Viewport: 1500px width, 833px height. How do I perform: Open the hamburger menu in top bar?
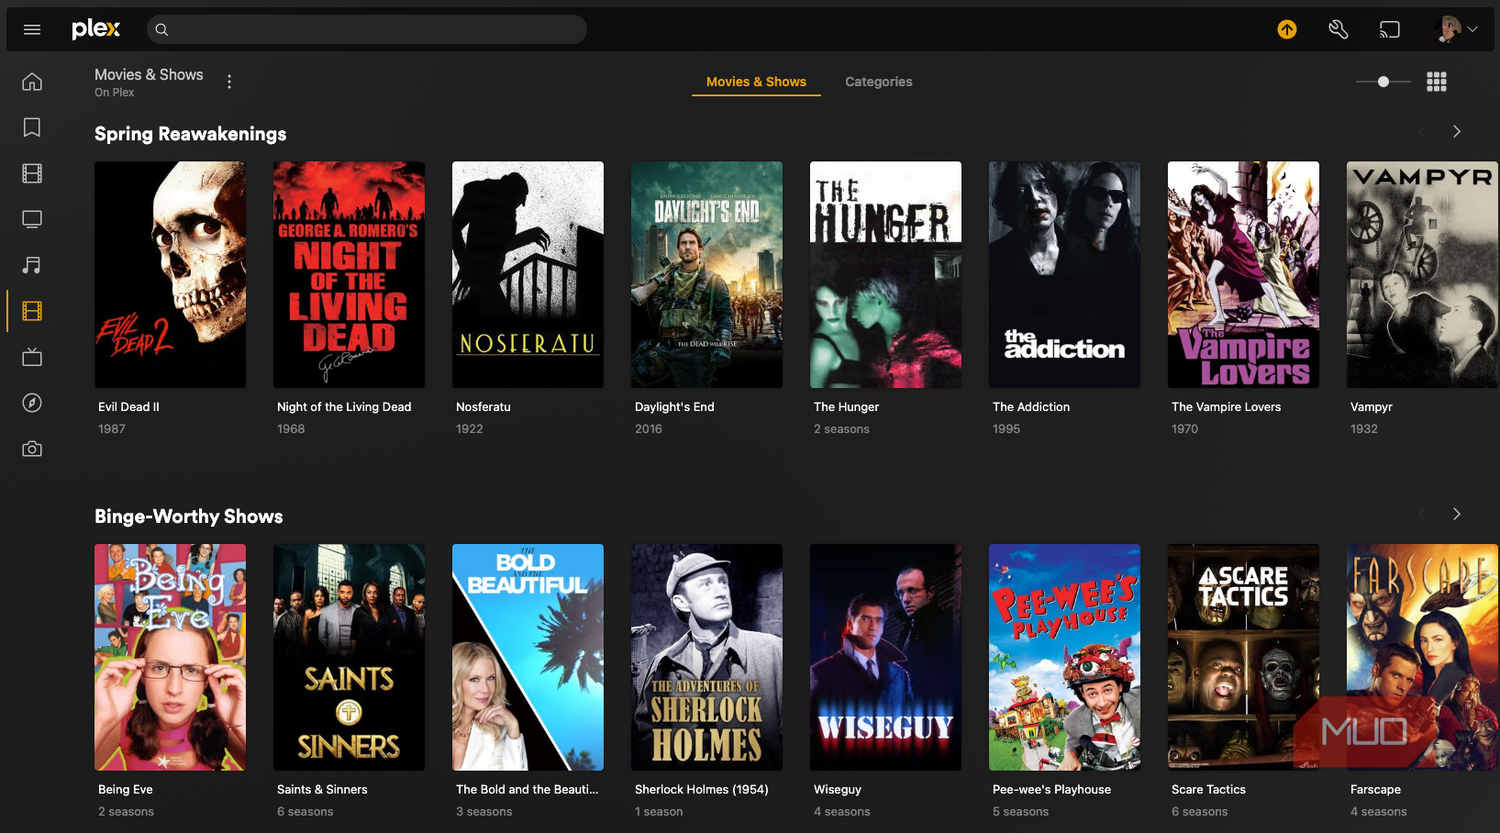click(32, 30)
